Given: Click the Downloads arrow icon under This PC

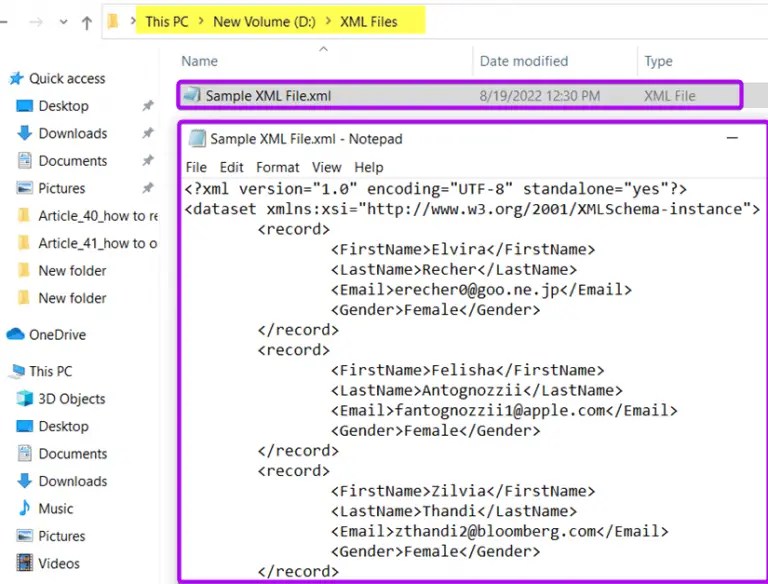Looking at the screenshot, I should coord(24,481).
